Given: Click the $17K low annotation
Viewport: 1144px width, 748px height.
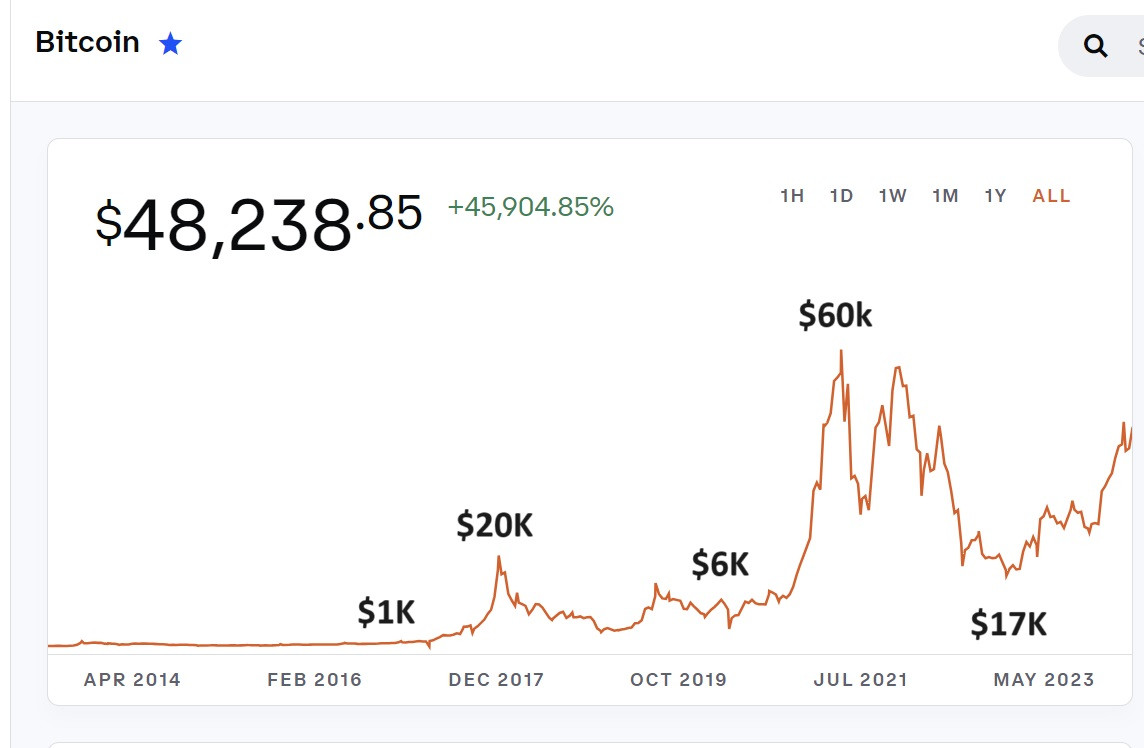Looking at the screenshot, I should tap(1008, 624).
